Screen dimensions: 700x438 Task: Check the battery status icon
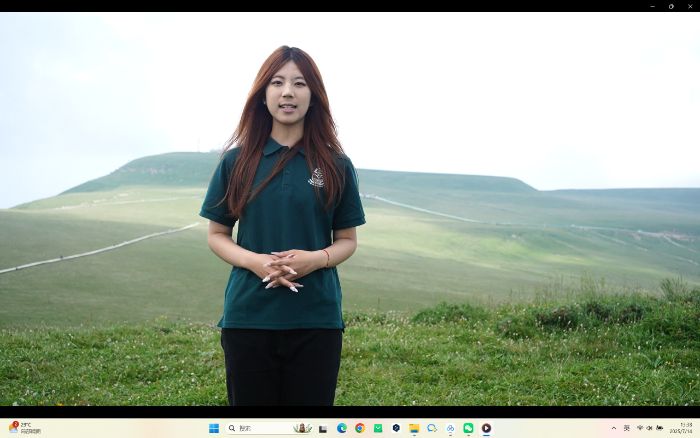click(659, 428)
